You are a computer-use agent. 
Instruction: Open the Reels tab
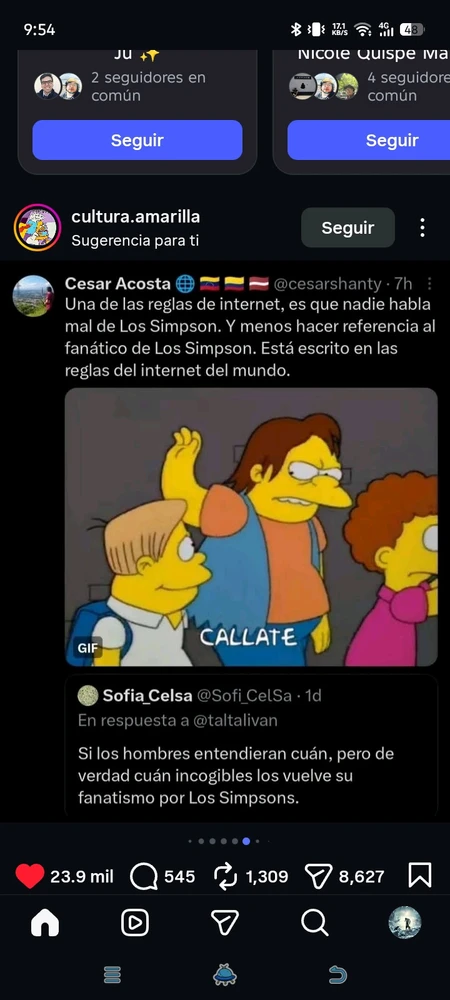(135, 922)
